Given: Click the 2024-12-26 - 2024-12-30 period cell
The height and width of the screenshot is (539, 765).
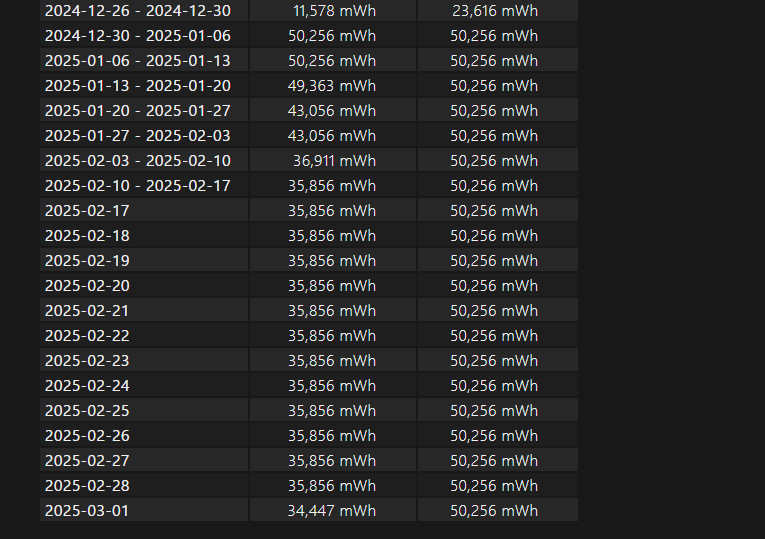Looking at the screenshot, I should (137, 10).
